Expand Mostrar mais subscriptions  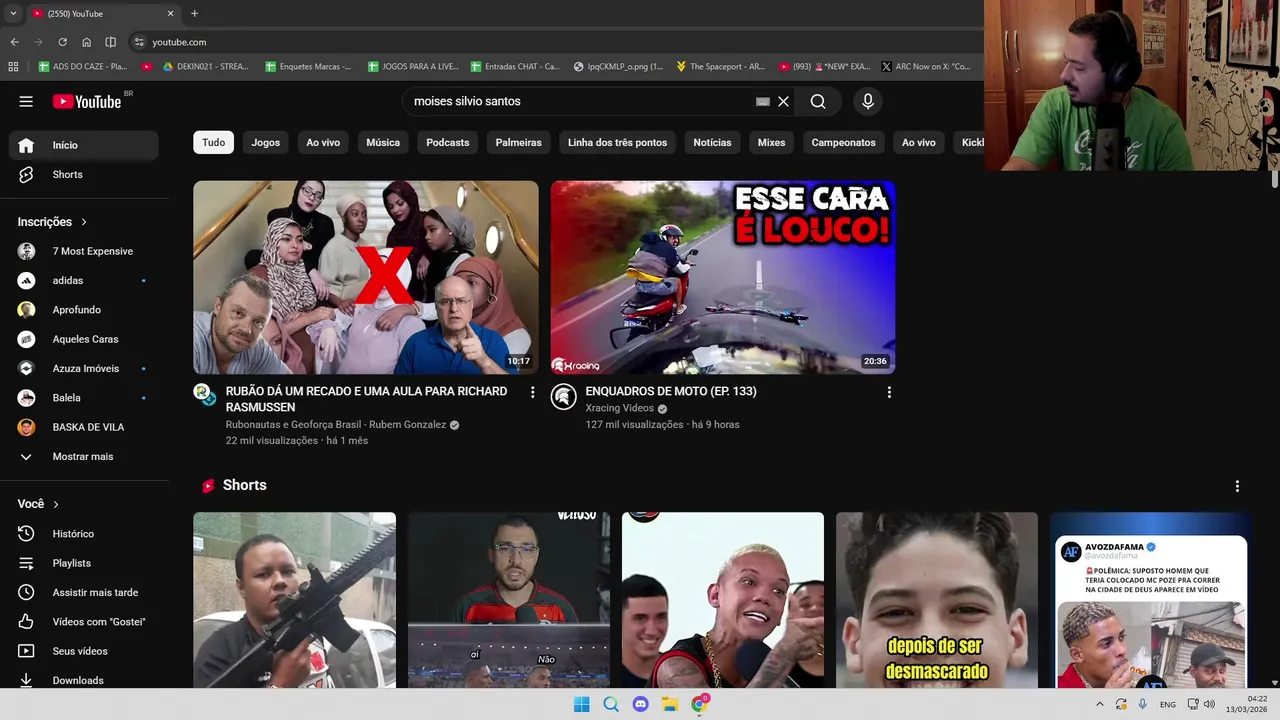click(84, 456)
